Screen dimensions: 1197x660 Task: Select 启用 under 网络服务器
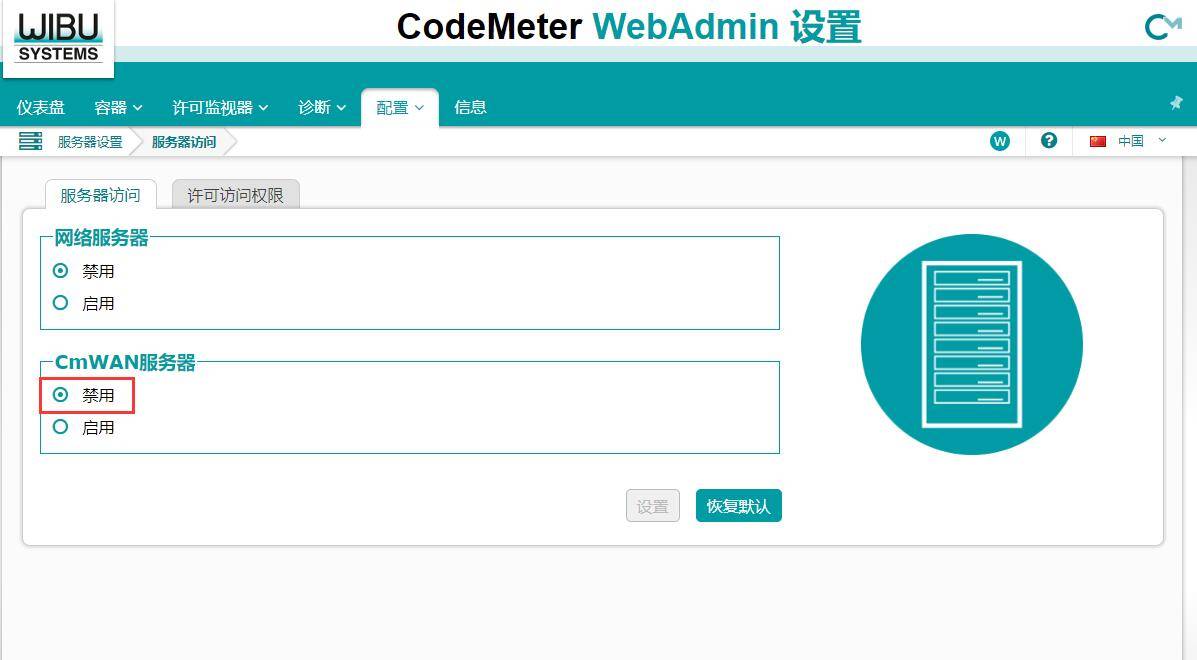pos(60,303)
